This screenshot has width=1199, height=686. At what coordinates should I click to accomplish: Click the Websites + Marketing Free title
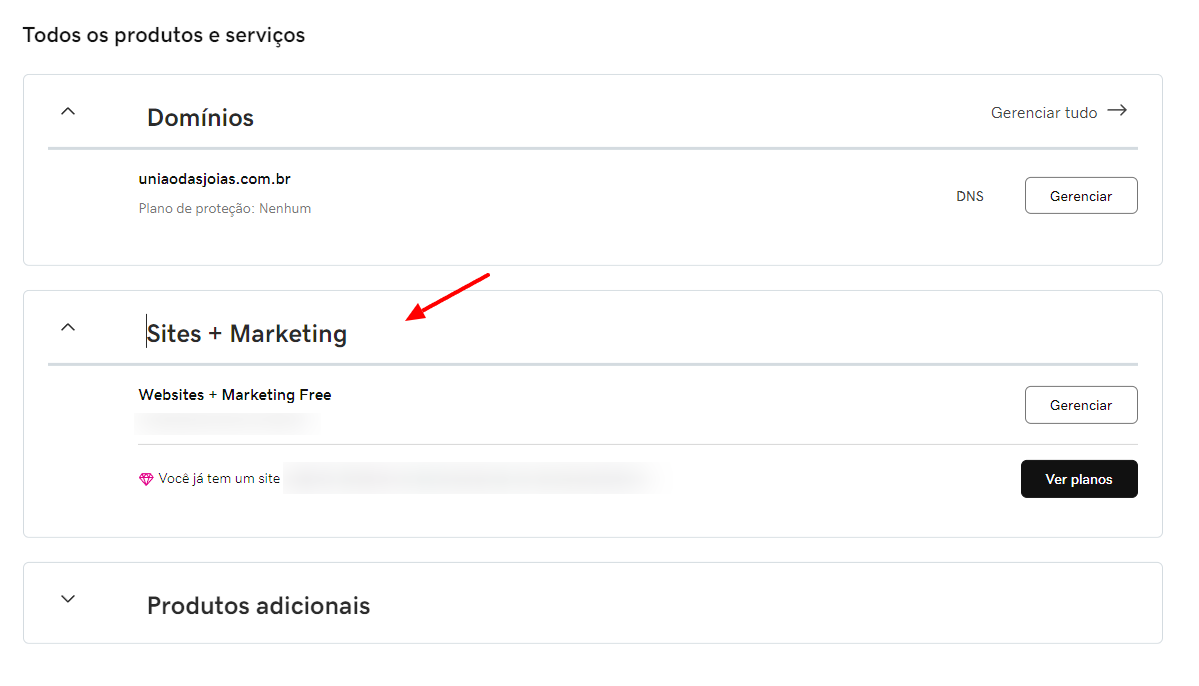[235, 395]
